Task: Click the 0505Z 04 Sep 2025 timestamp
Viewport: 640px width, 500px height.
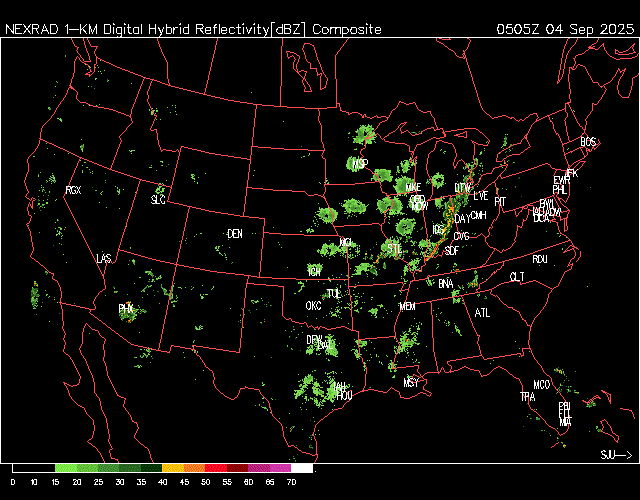Action: pyautogui.click(x=565, y=29)
